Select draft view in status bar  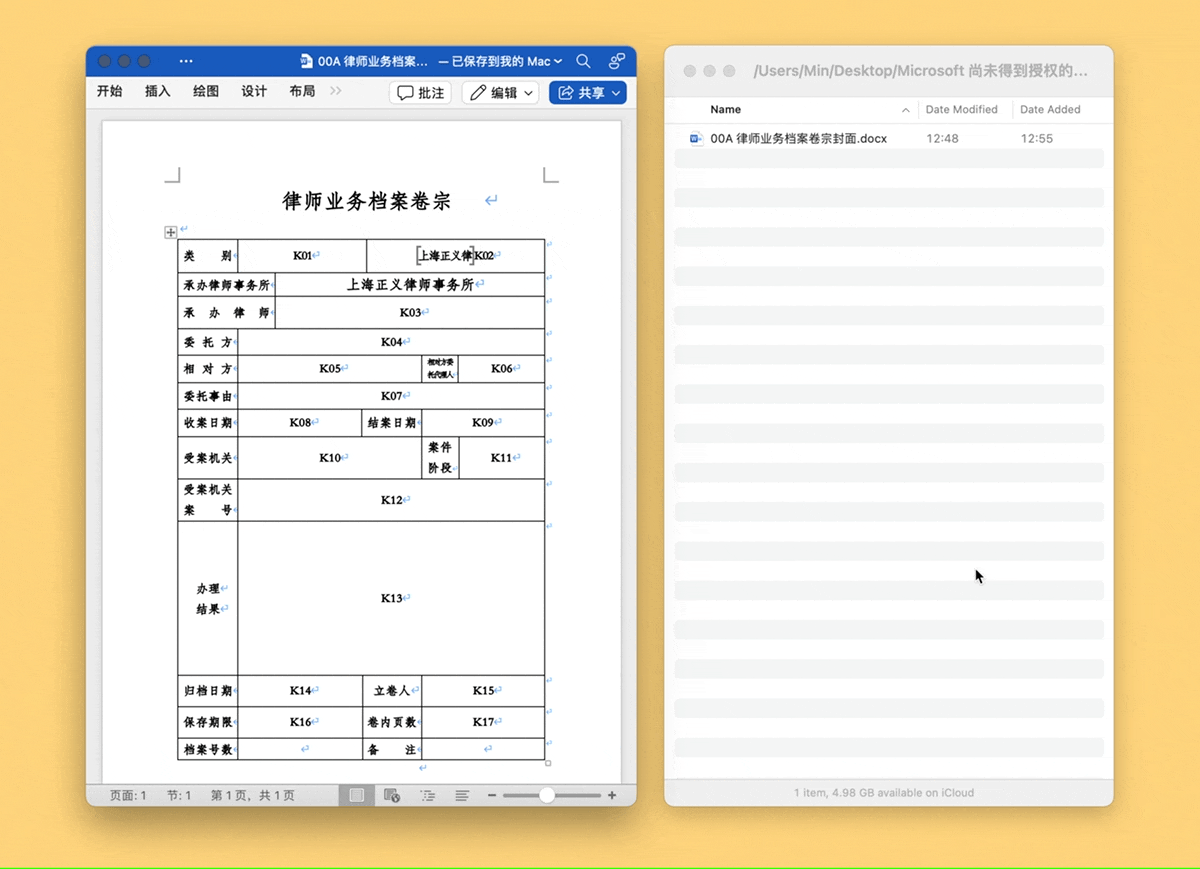(462, 795)
